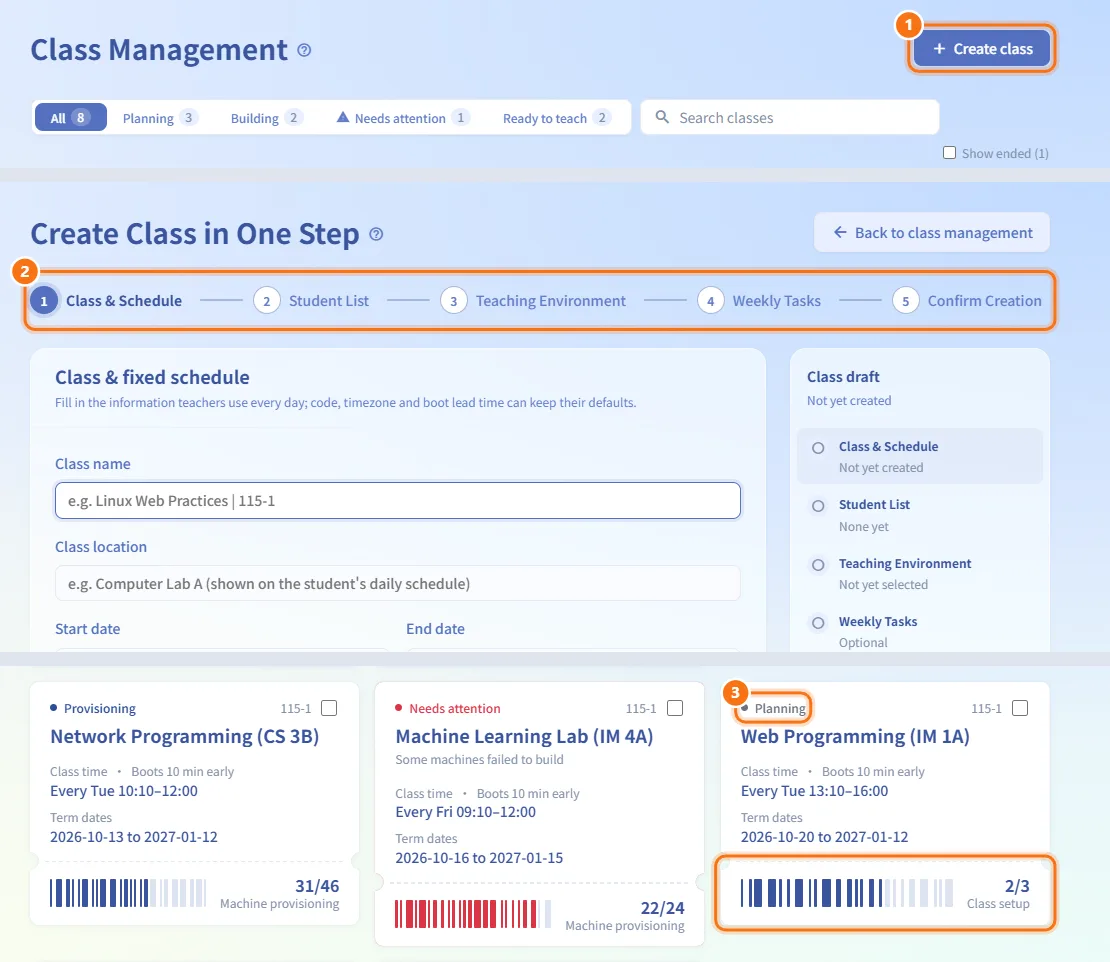Click "Every Tue 13:10–16:00" class time
Screen dimensions: 1110x962
pos(814,791)
